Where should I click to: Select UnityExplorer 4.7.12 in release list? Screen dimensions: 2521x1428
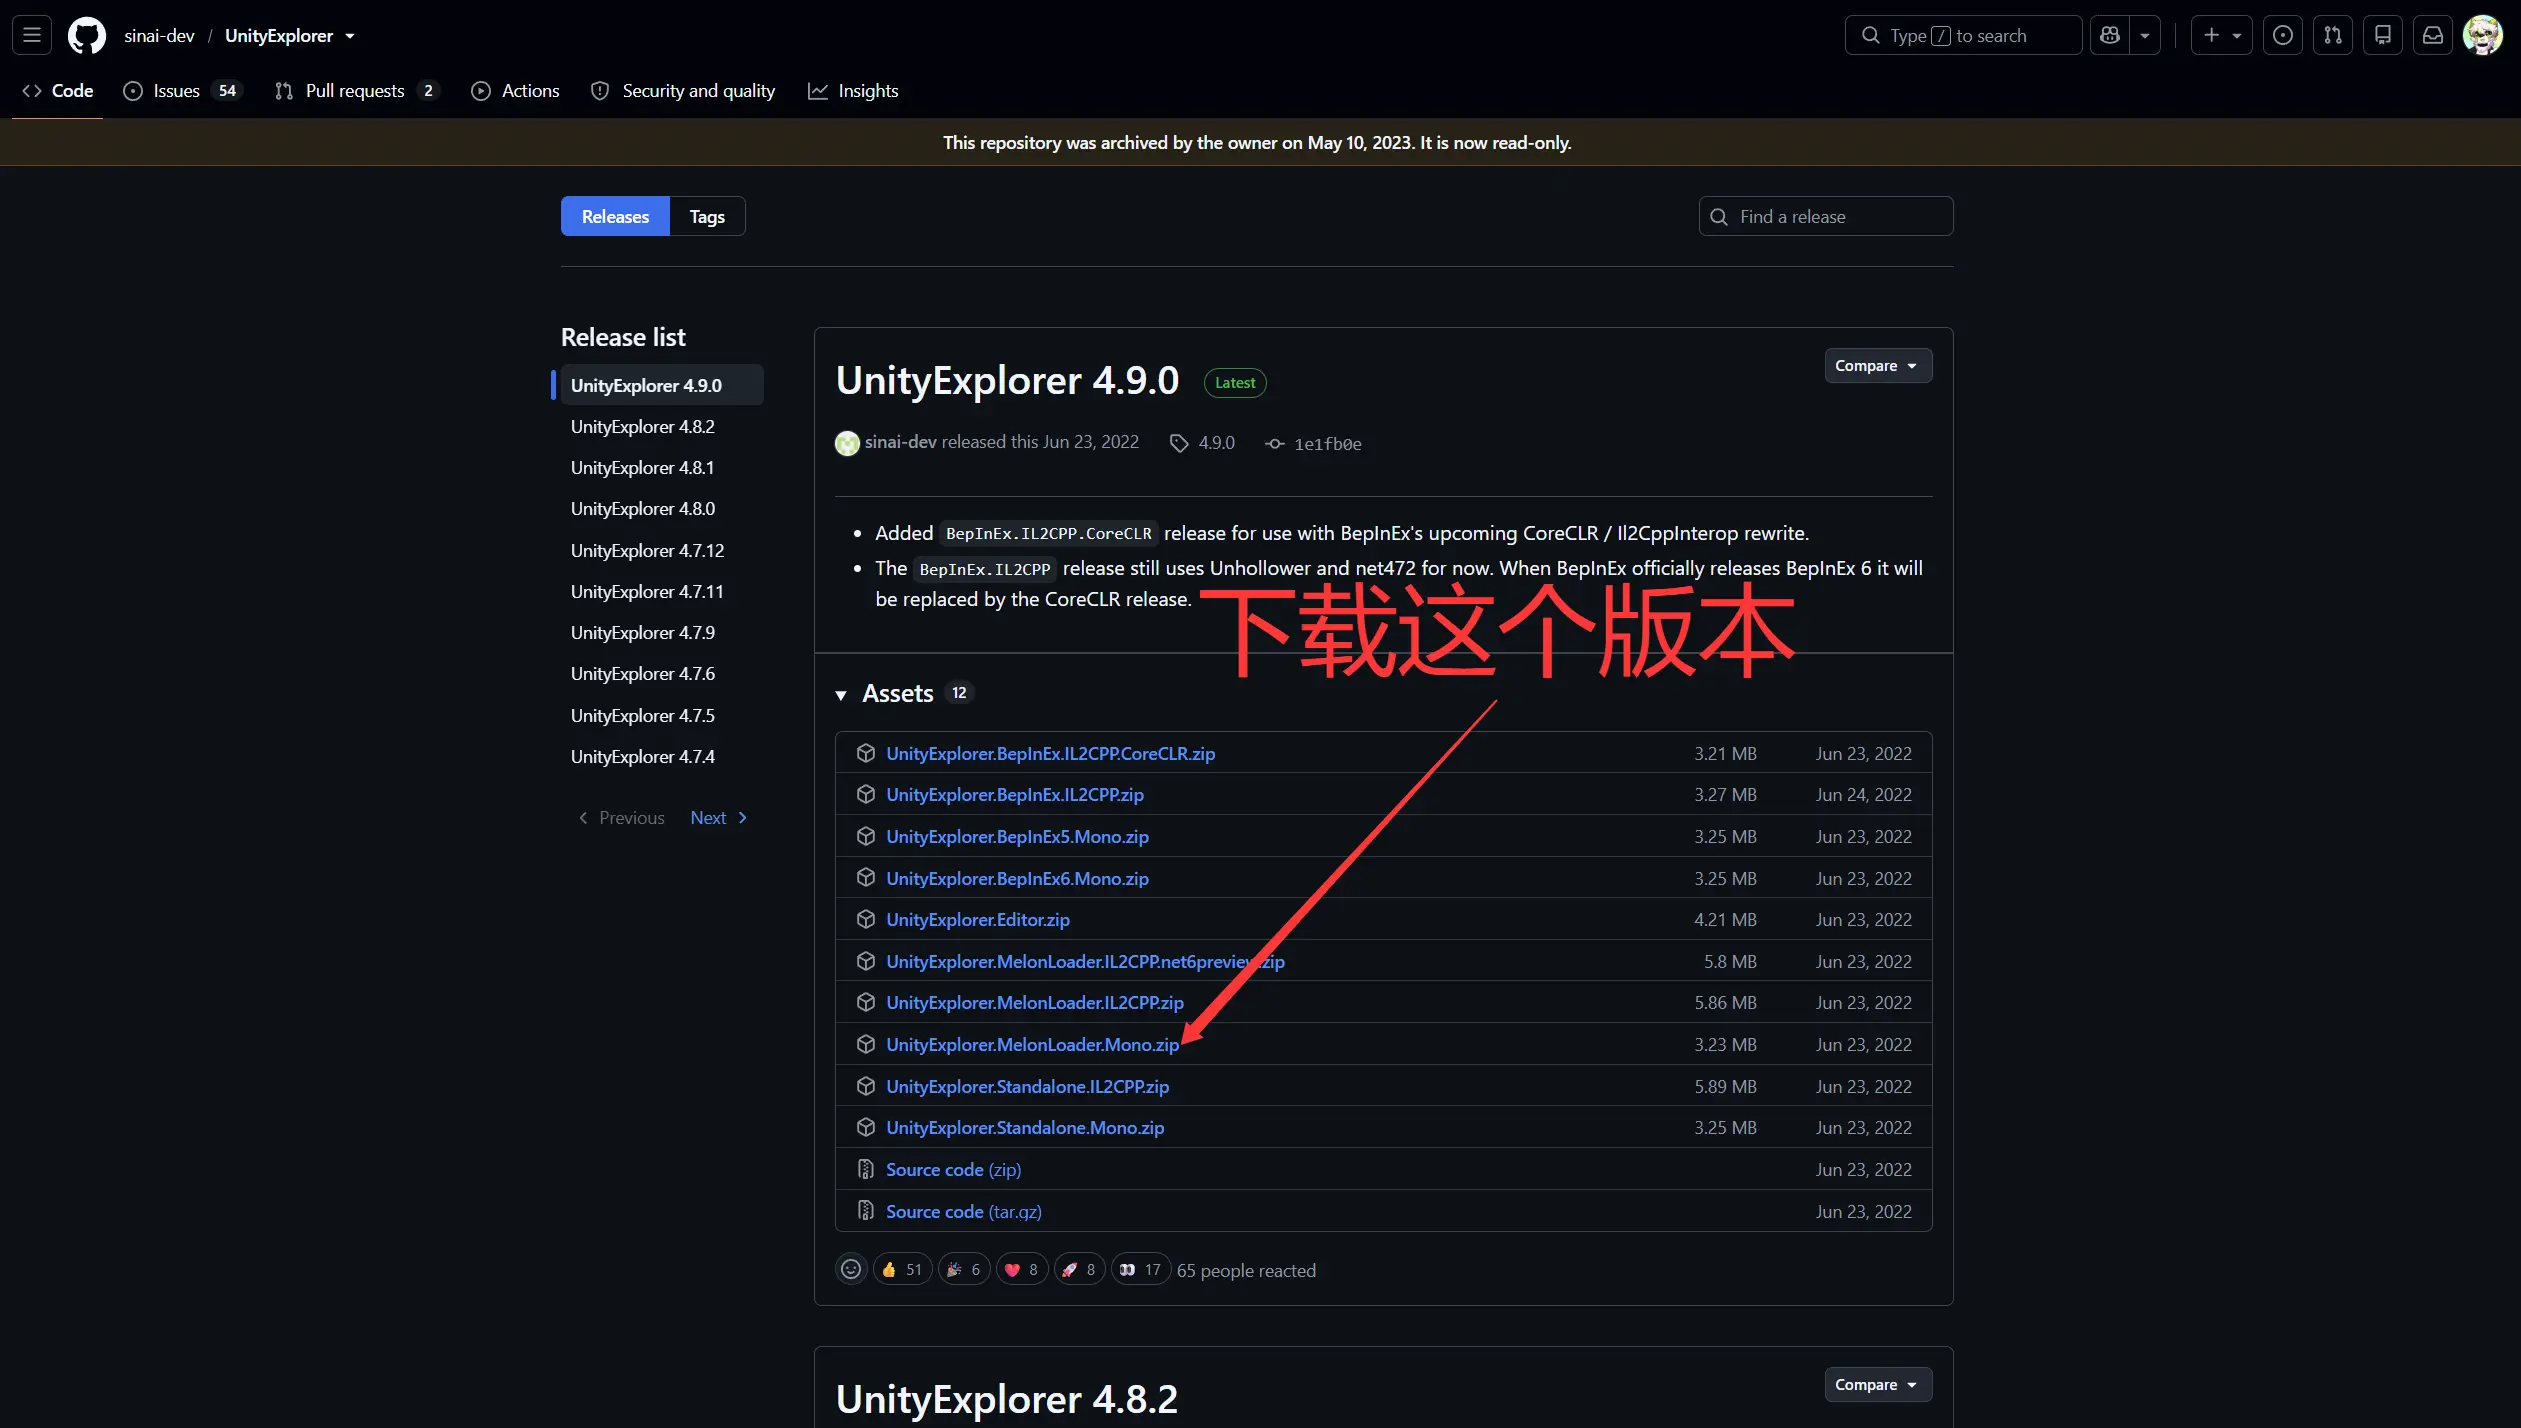tap(662, 551)
